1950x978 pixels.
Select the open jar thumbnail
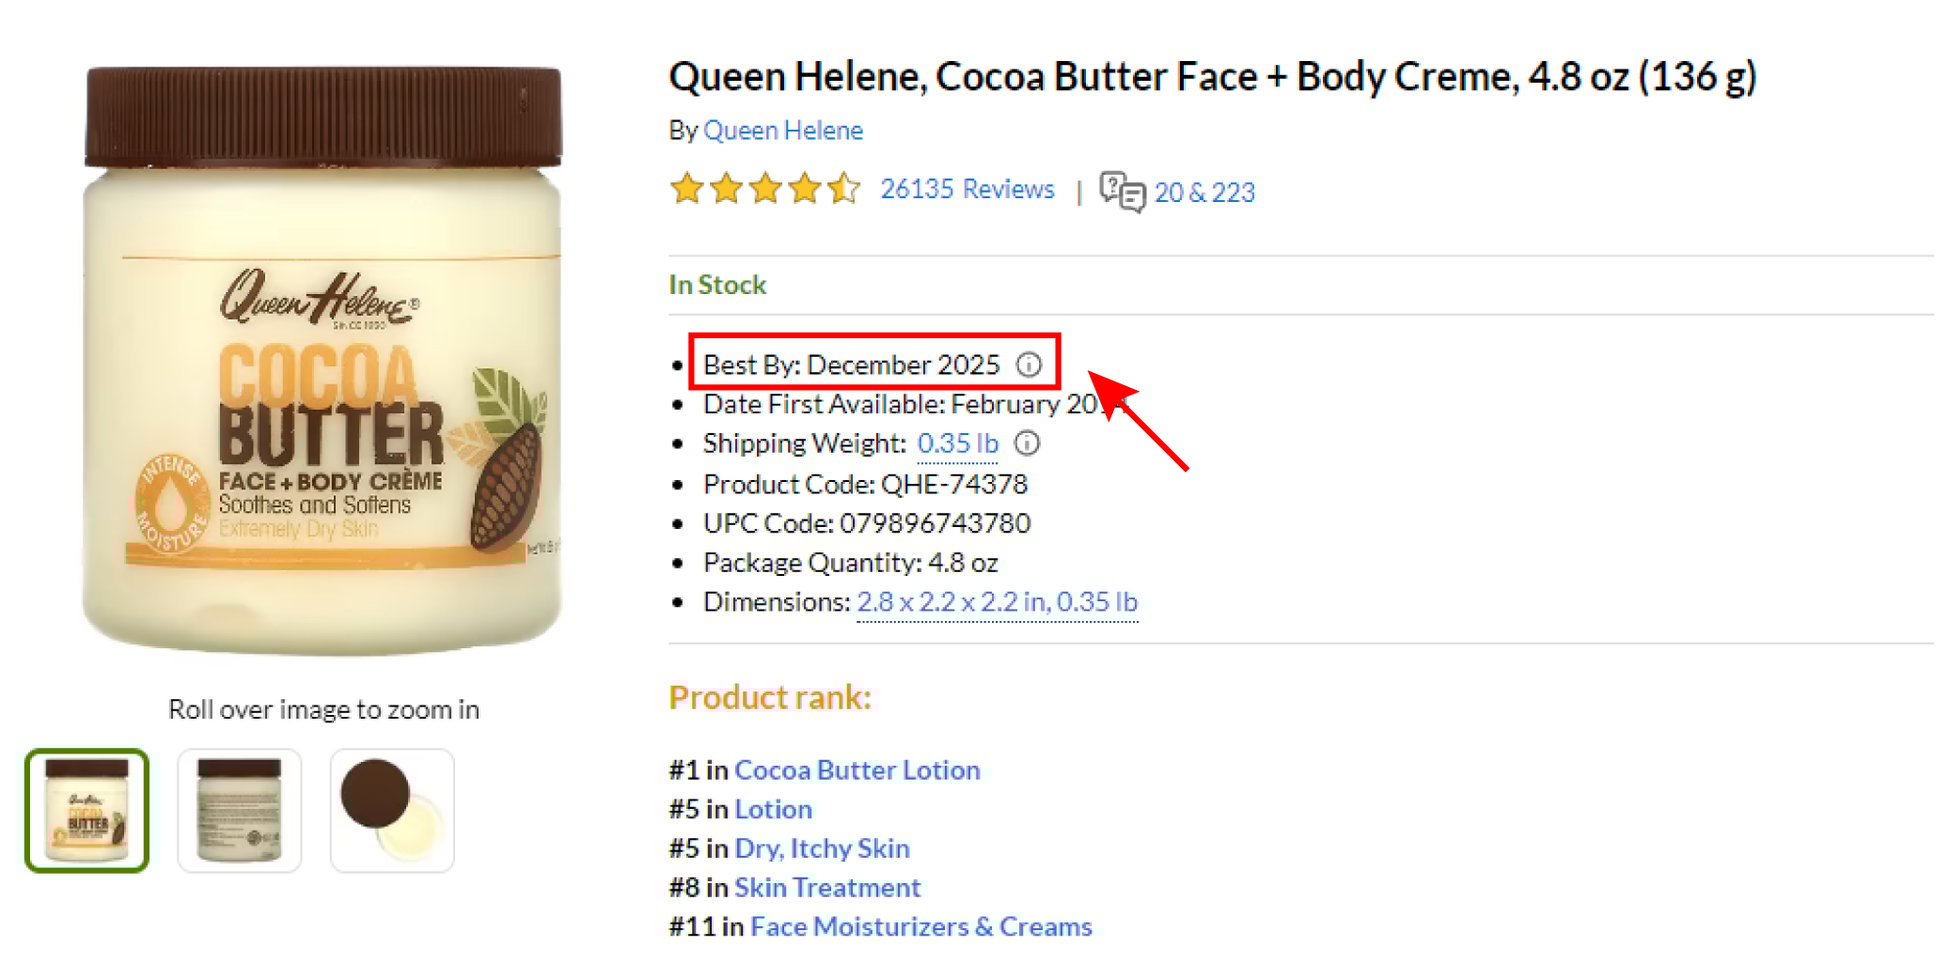coord(392,809)
